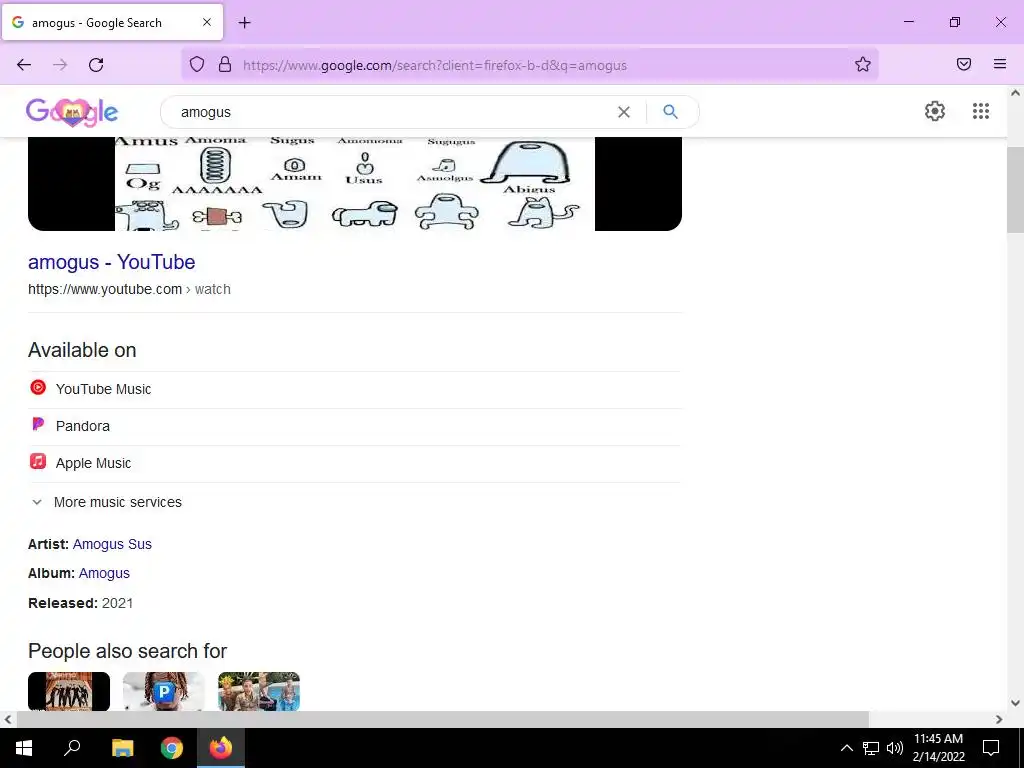Click the horizontal scroll left arrow

tap(8, 719)
